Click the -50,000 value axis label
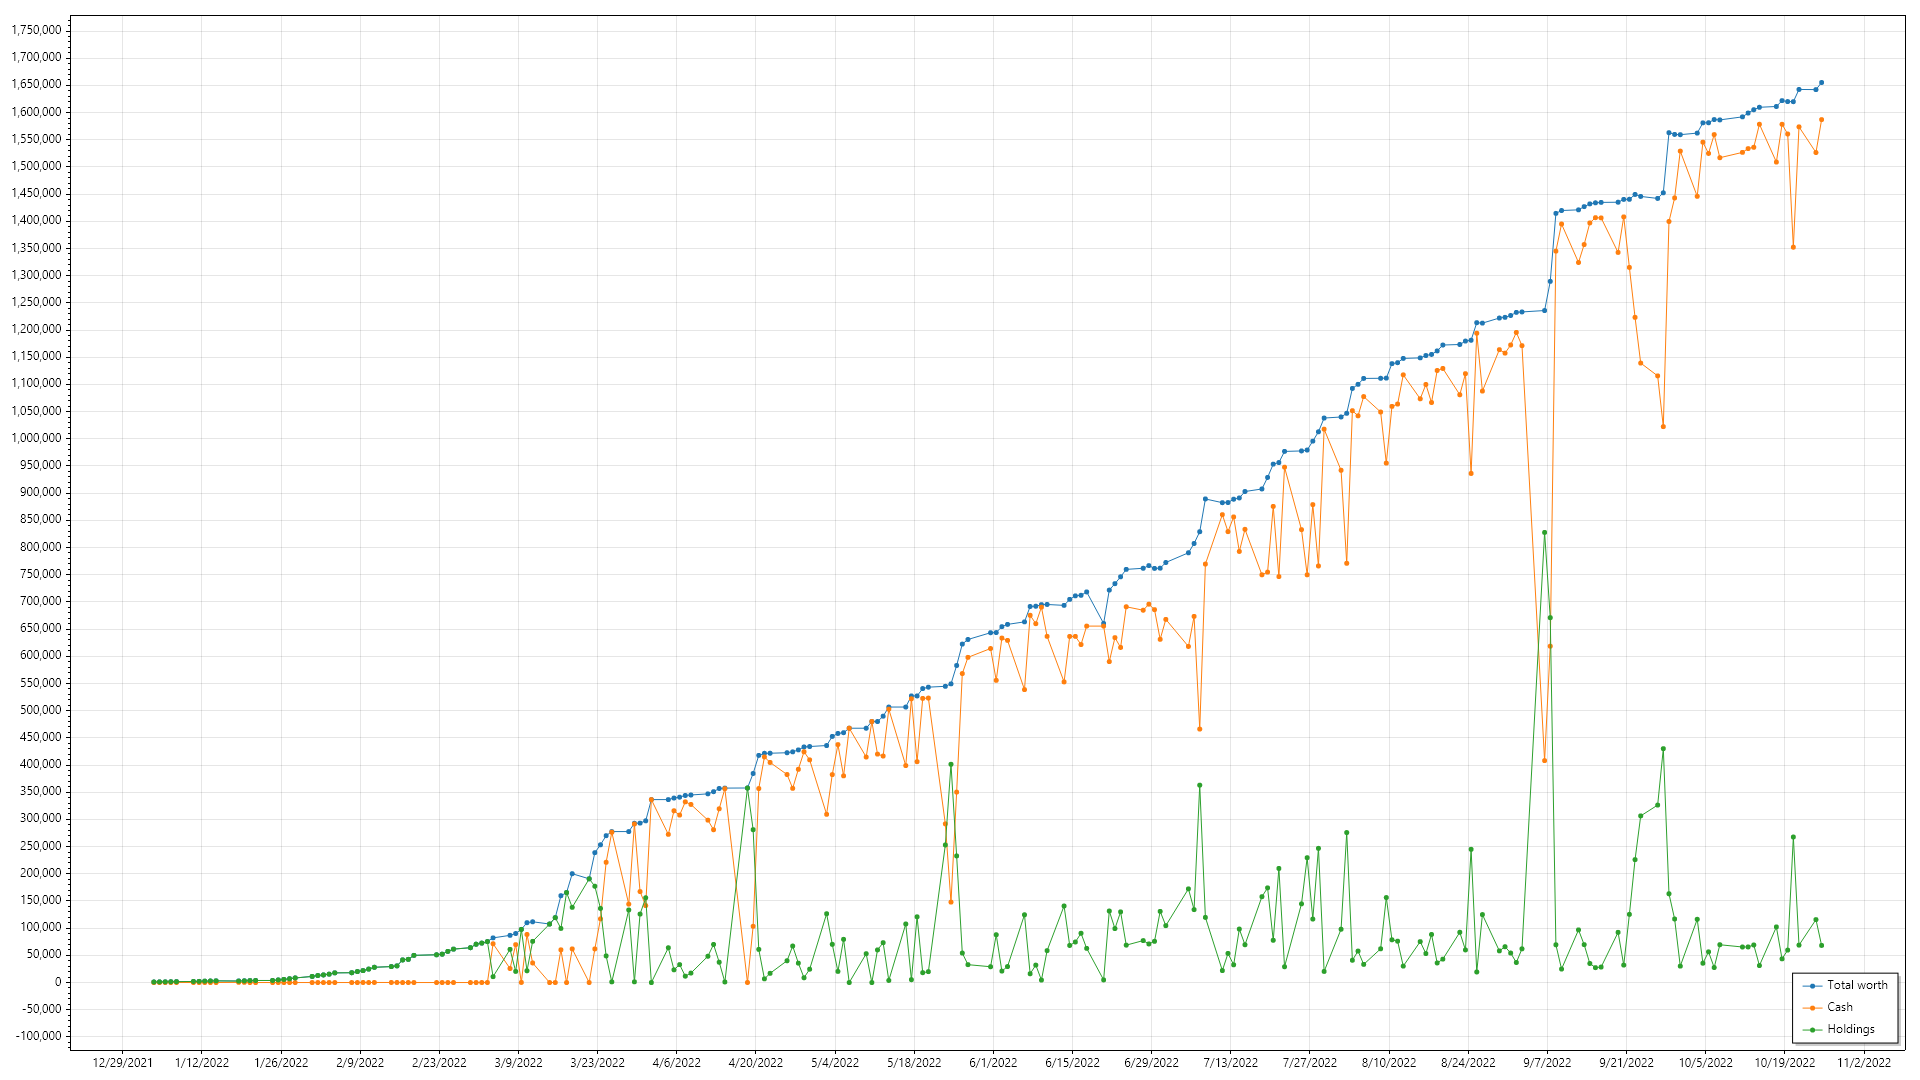Viewport: 1920px width, 1080px height. point(41,1009)
